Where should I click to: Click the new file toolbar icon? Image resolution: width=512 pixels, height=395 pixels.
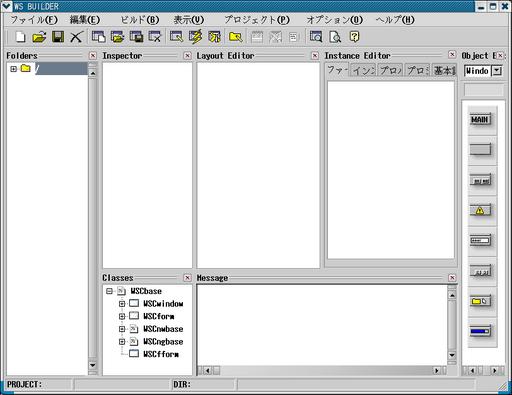tap(20, 37)
